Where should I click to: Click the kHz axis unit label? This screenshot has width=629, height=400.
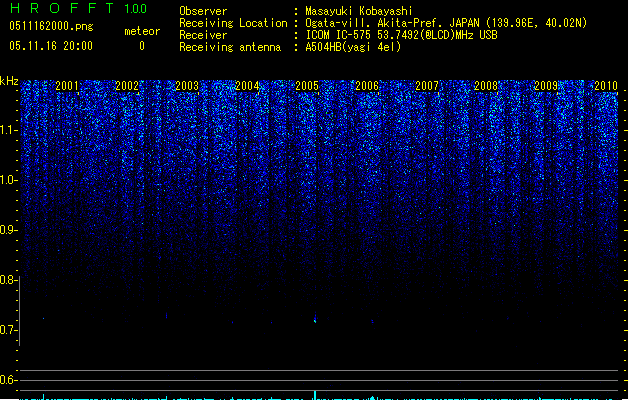[9, 81]
